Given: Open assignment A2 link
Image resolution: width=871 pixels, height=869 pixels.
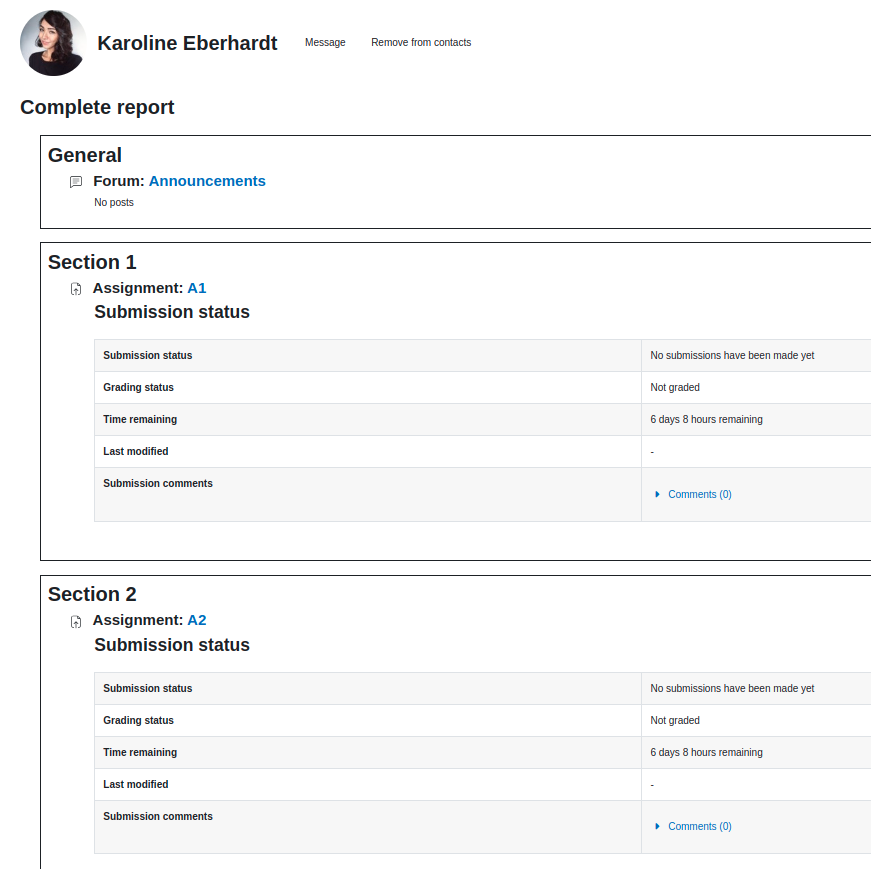Looking at the screenshot, I should tap(197, 620).
